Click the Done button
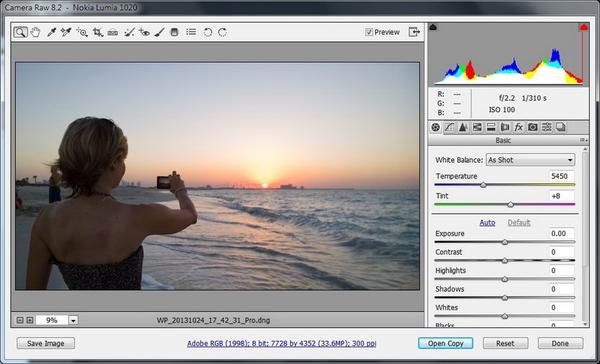This screenshot has width=600, height=364. [x=560, y=343]
